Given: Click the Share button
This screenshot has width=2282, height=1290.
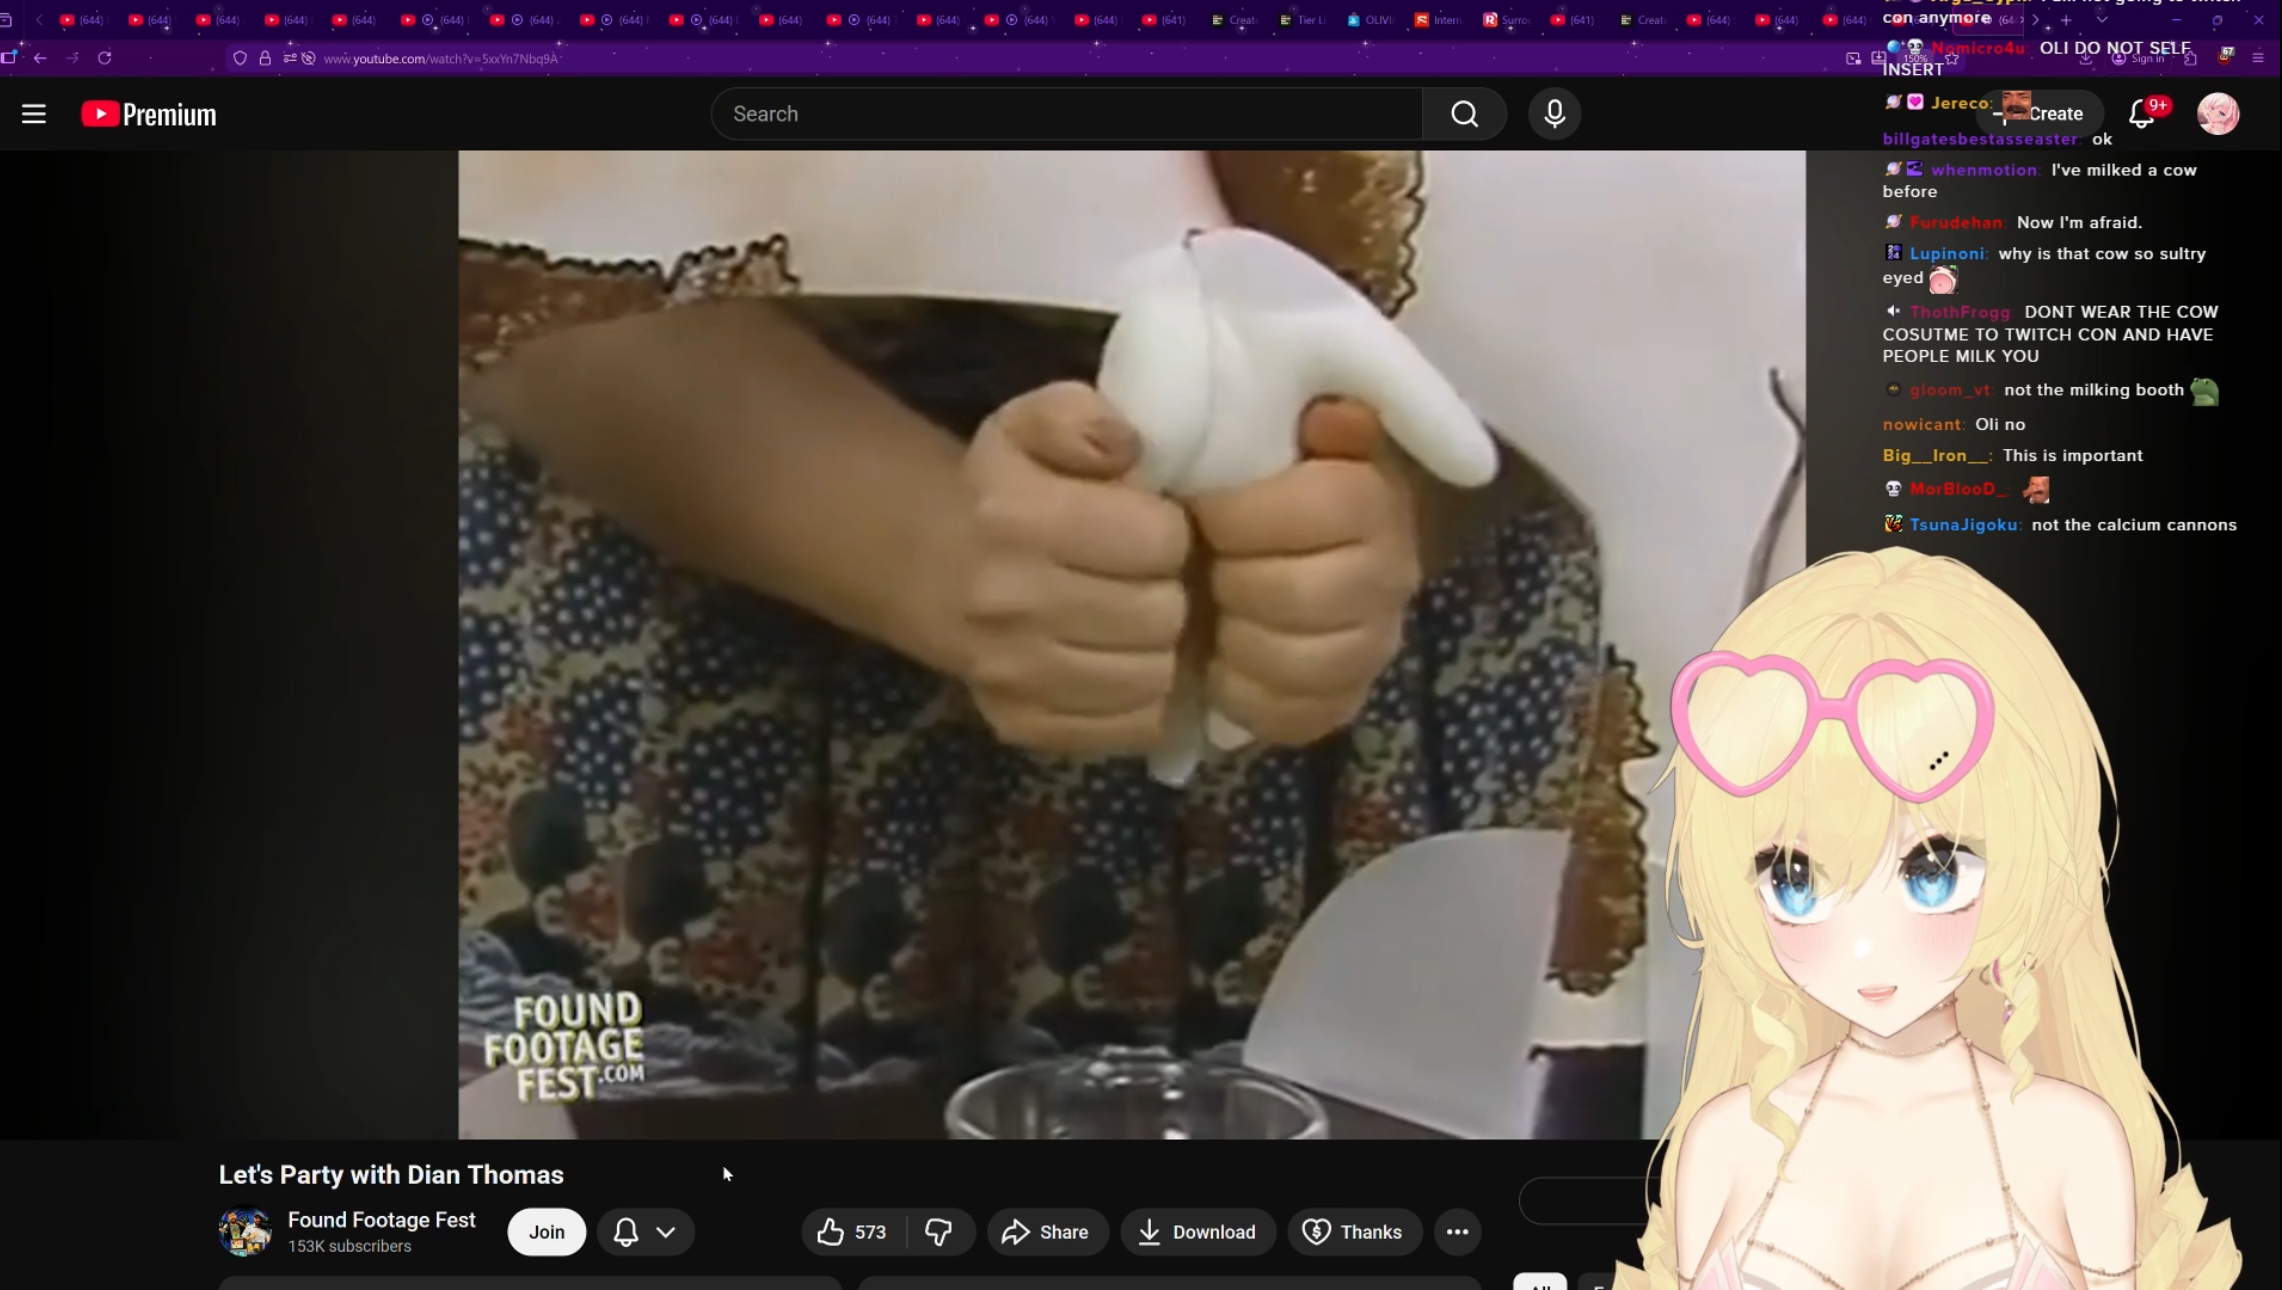Looking at the screenshot, I should (1046, 1232).
